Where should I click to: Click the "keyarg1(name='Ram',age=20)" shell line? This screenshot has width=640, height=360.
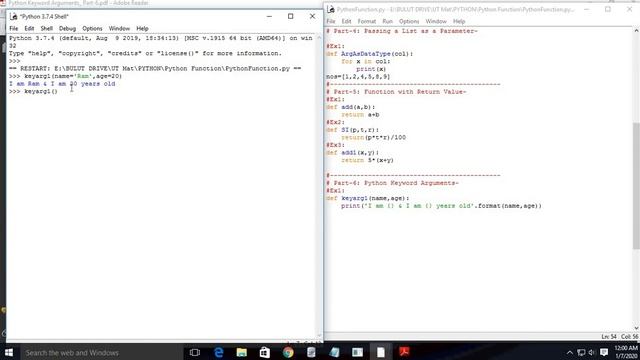coord(65,76)
